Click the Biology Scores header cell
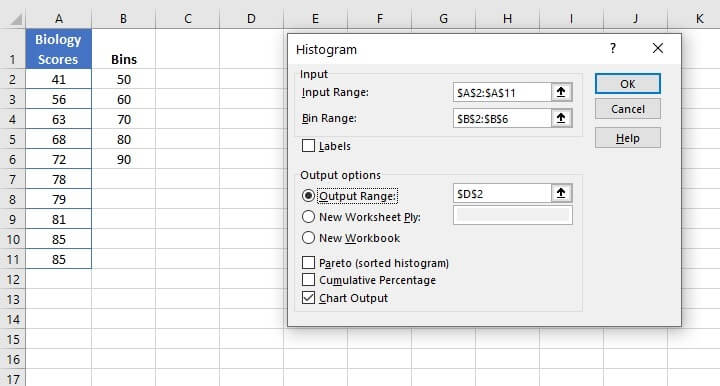Image resolution: width=720 pixels, height=386 pixels. point(59,49)
